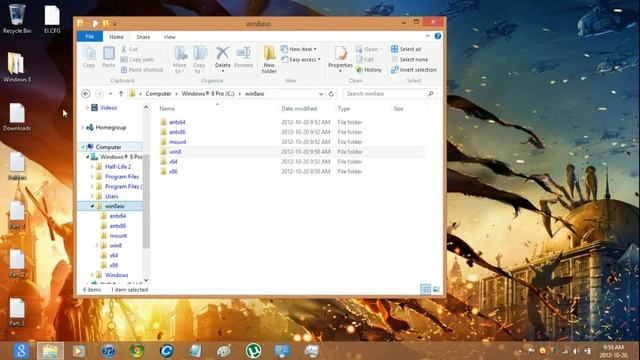Open the Open button dropdown in ribbon
This screenshot has height=360, width=640.
click(x=369, y=49)
